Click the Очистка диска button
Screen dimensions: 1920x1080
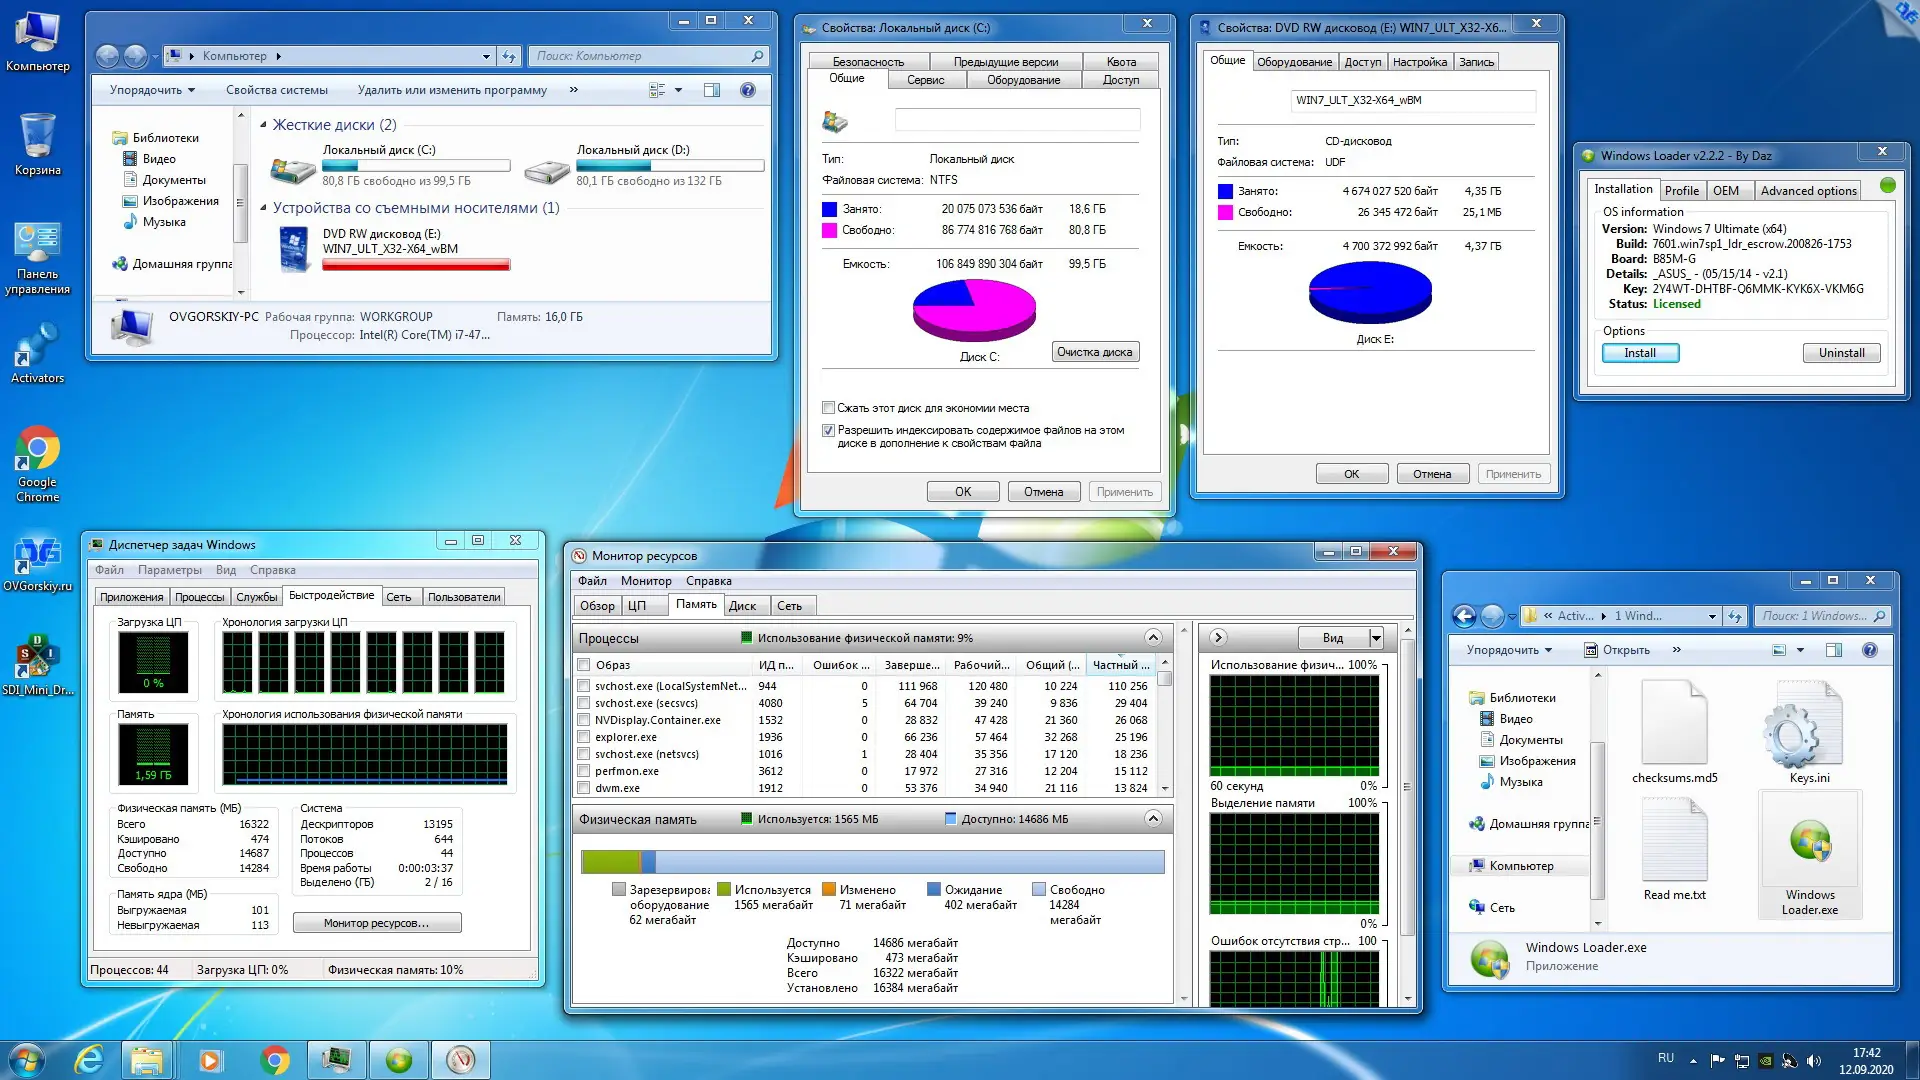(x=1095, y=352)
